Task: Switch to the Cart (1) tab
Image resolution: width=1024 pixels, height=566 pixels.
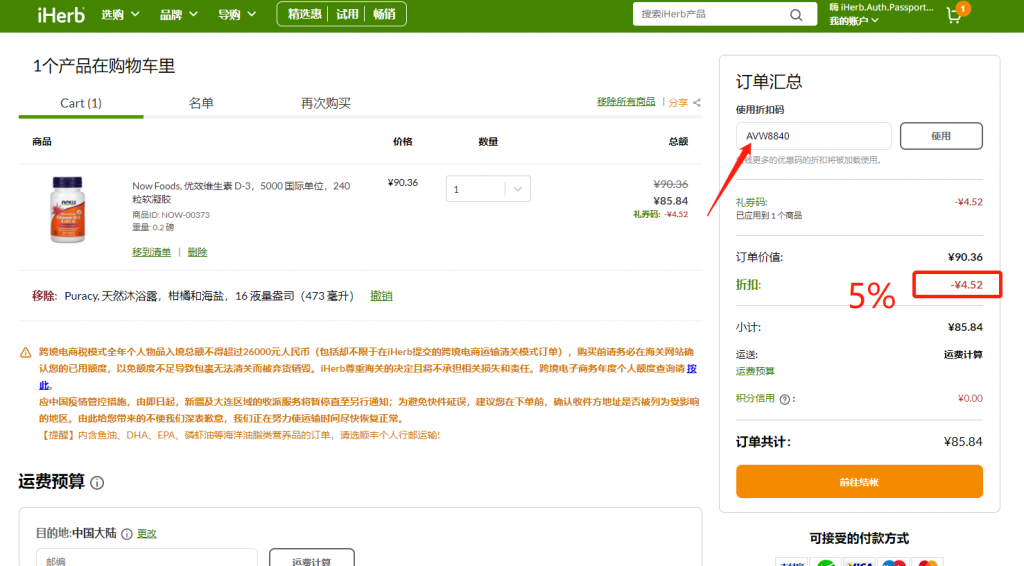Action: pos(81,103)
